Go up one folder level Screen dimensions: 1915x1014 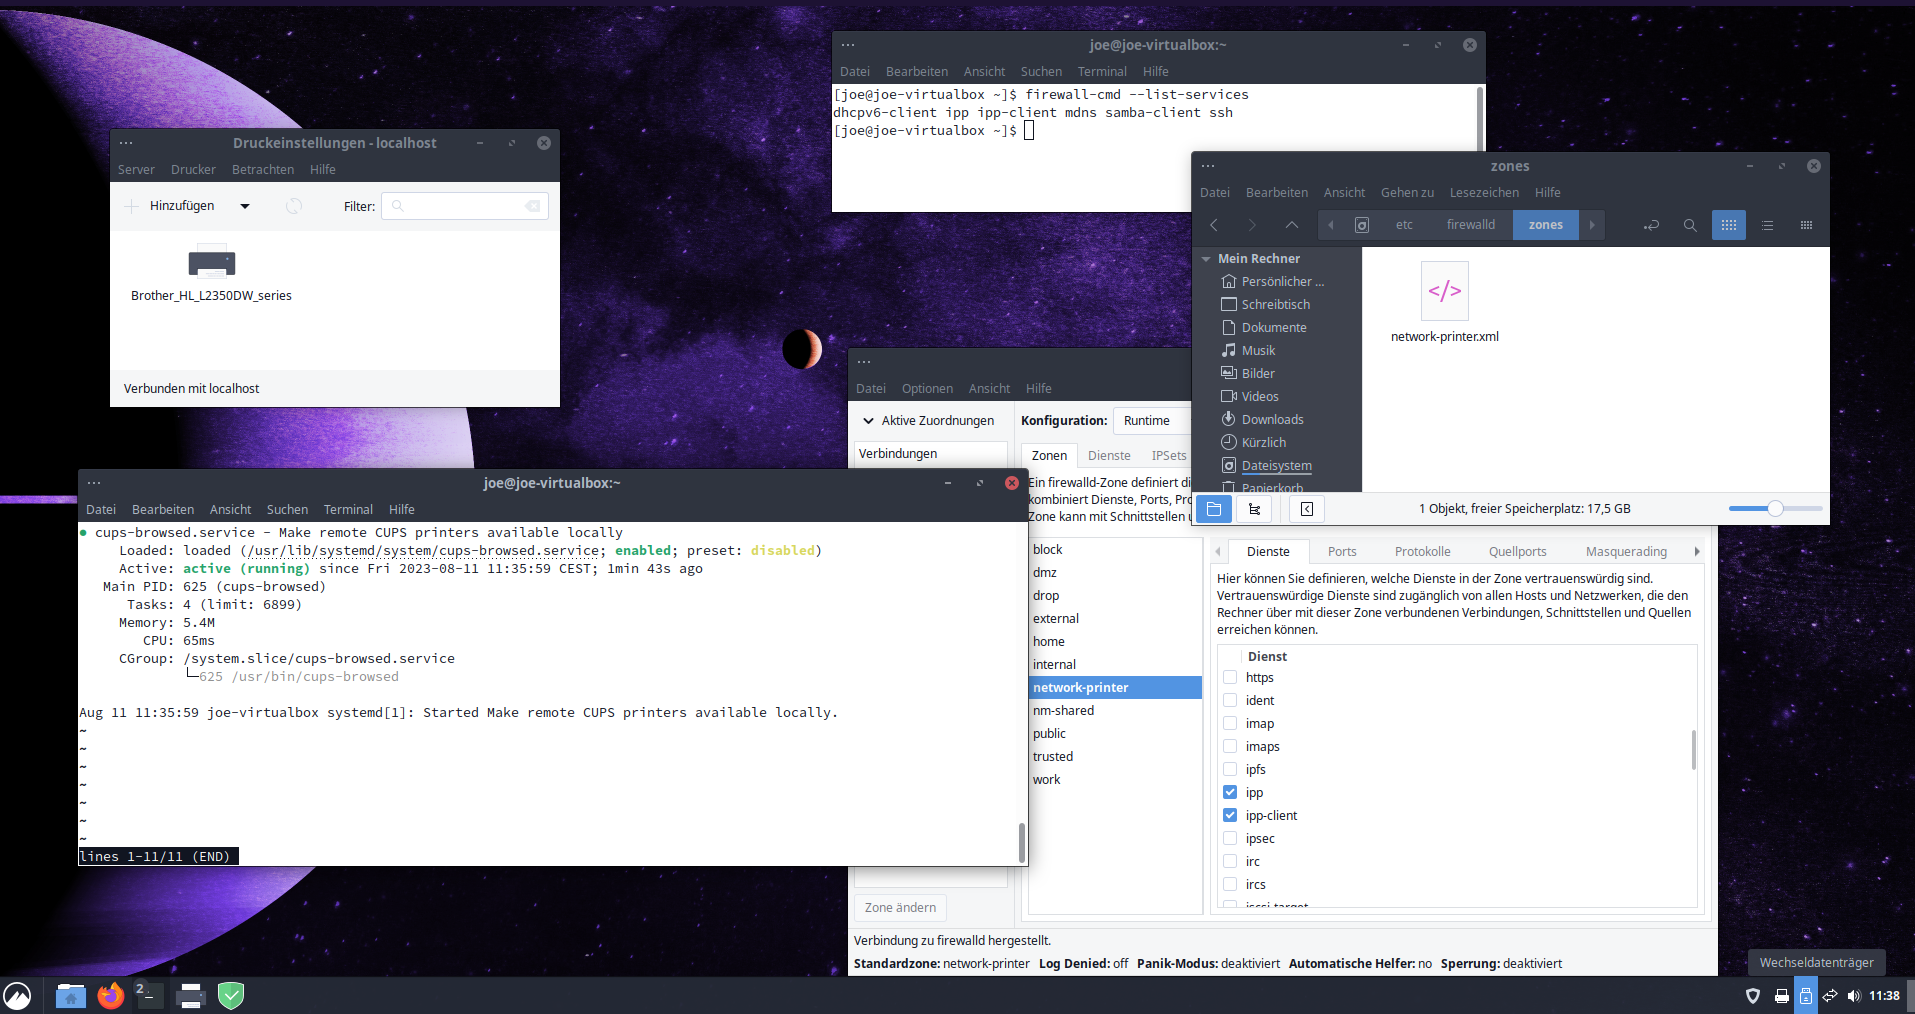tap(1292, 225)
